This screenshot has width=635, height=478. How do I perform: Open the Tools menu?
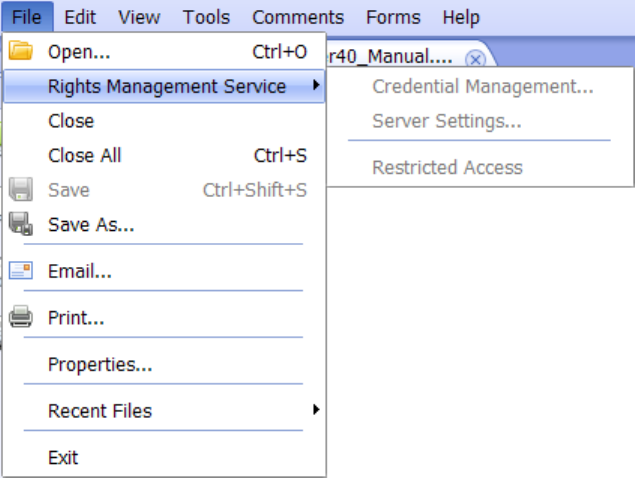tap(206, 17)
